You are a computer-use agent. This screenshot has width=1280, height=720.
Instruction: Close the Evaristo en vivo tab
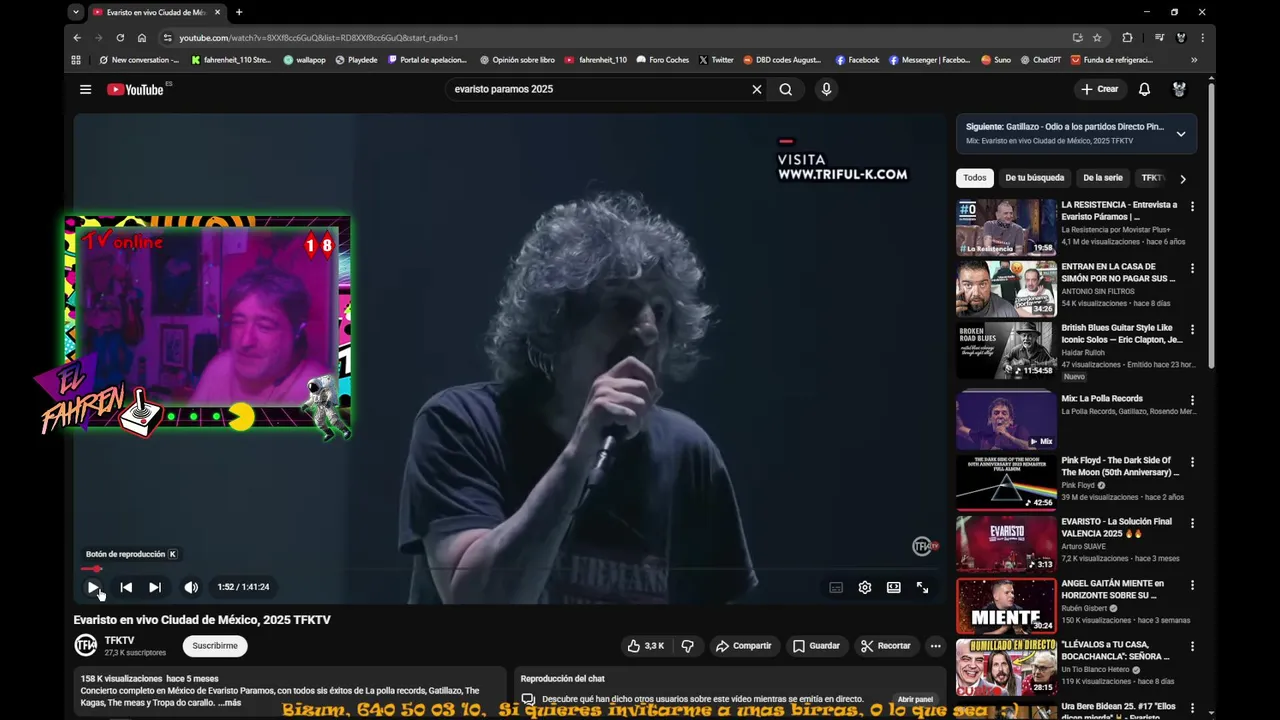217,12
